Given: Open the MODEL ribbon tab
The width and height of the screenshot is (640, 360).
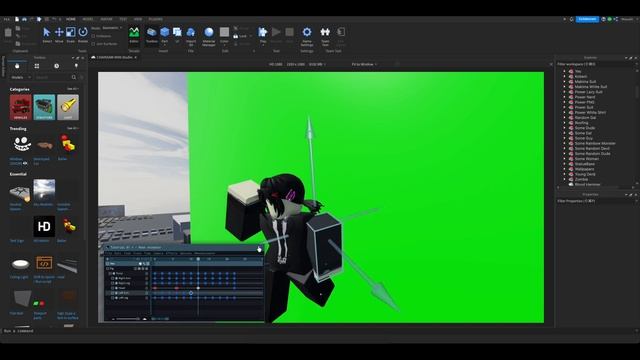Looking at the screenshot, I should click(x=88, y=19).
